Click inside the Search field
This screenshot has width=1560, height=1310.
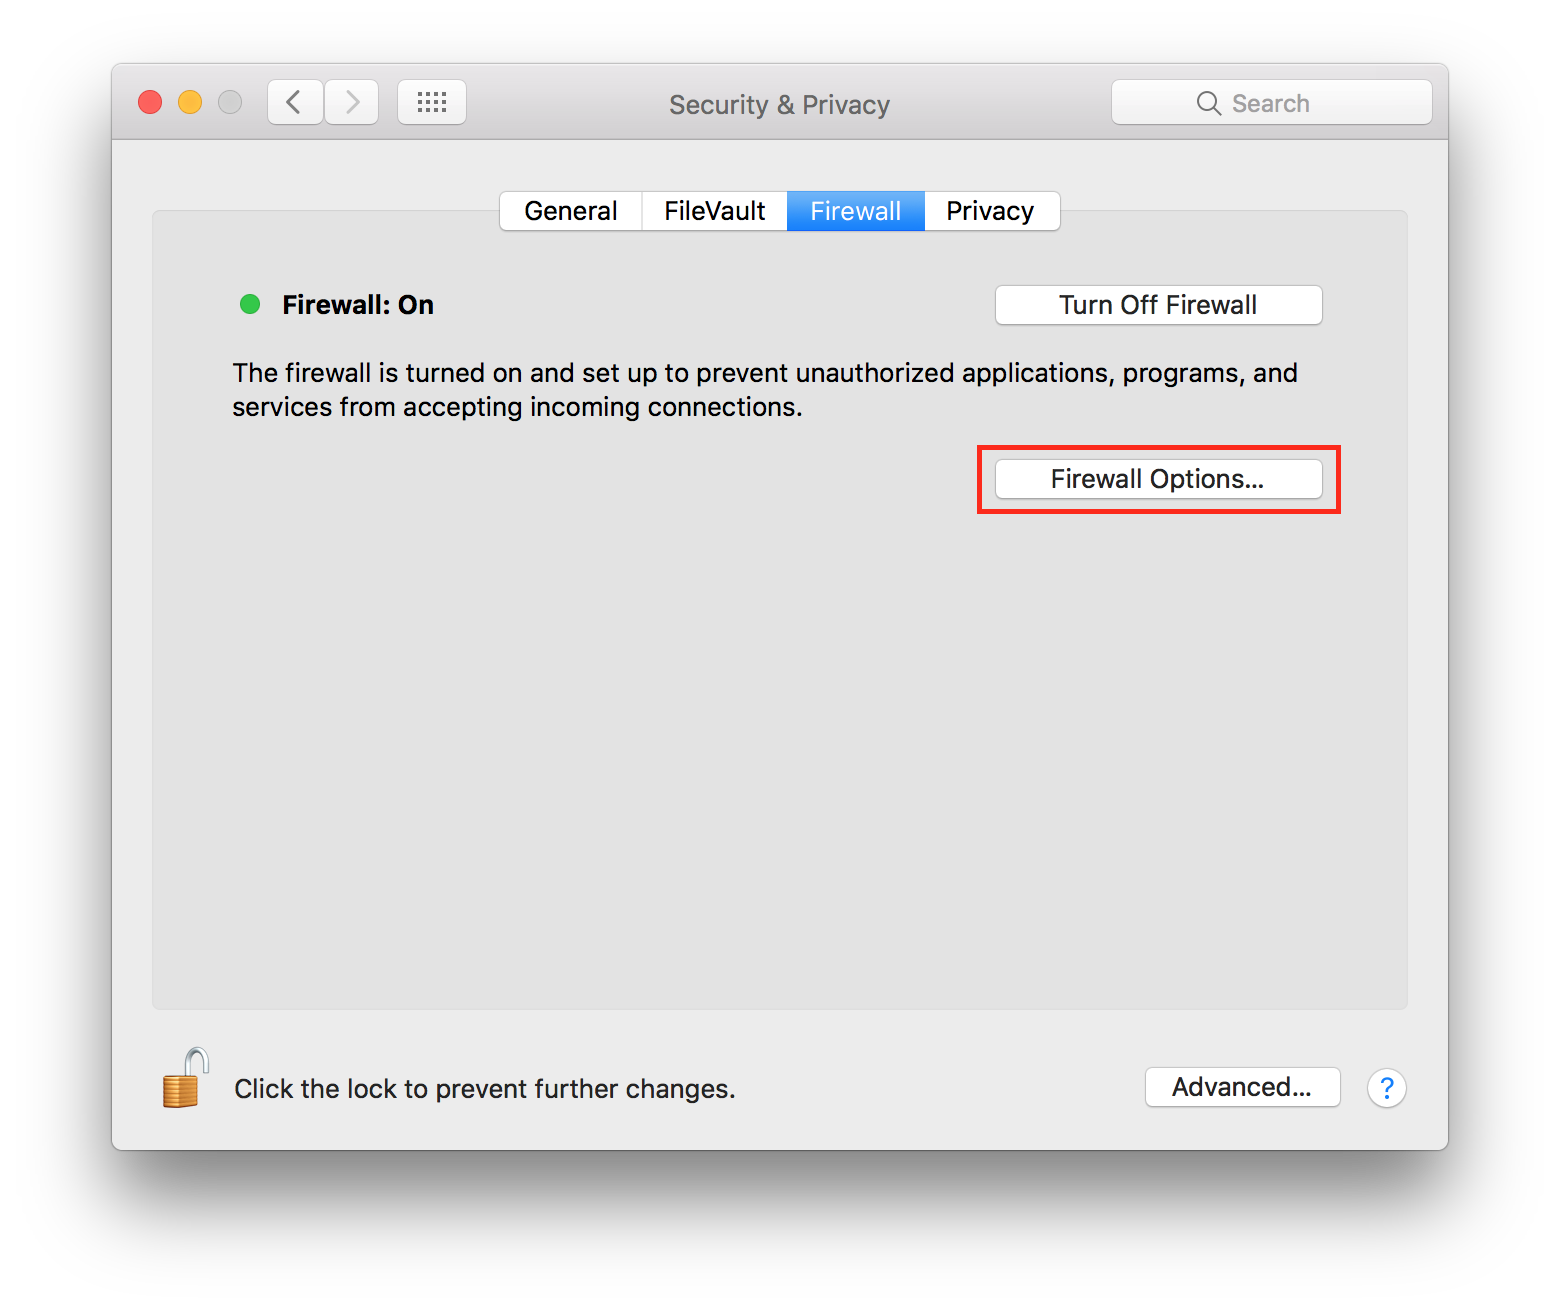(1290, 102)
